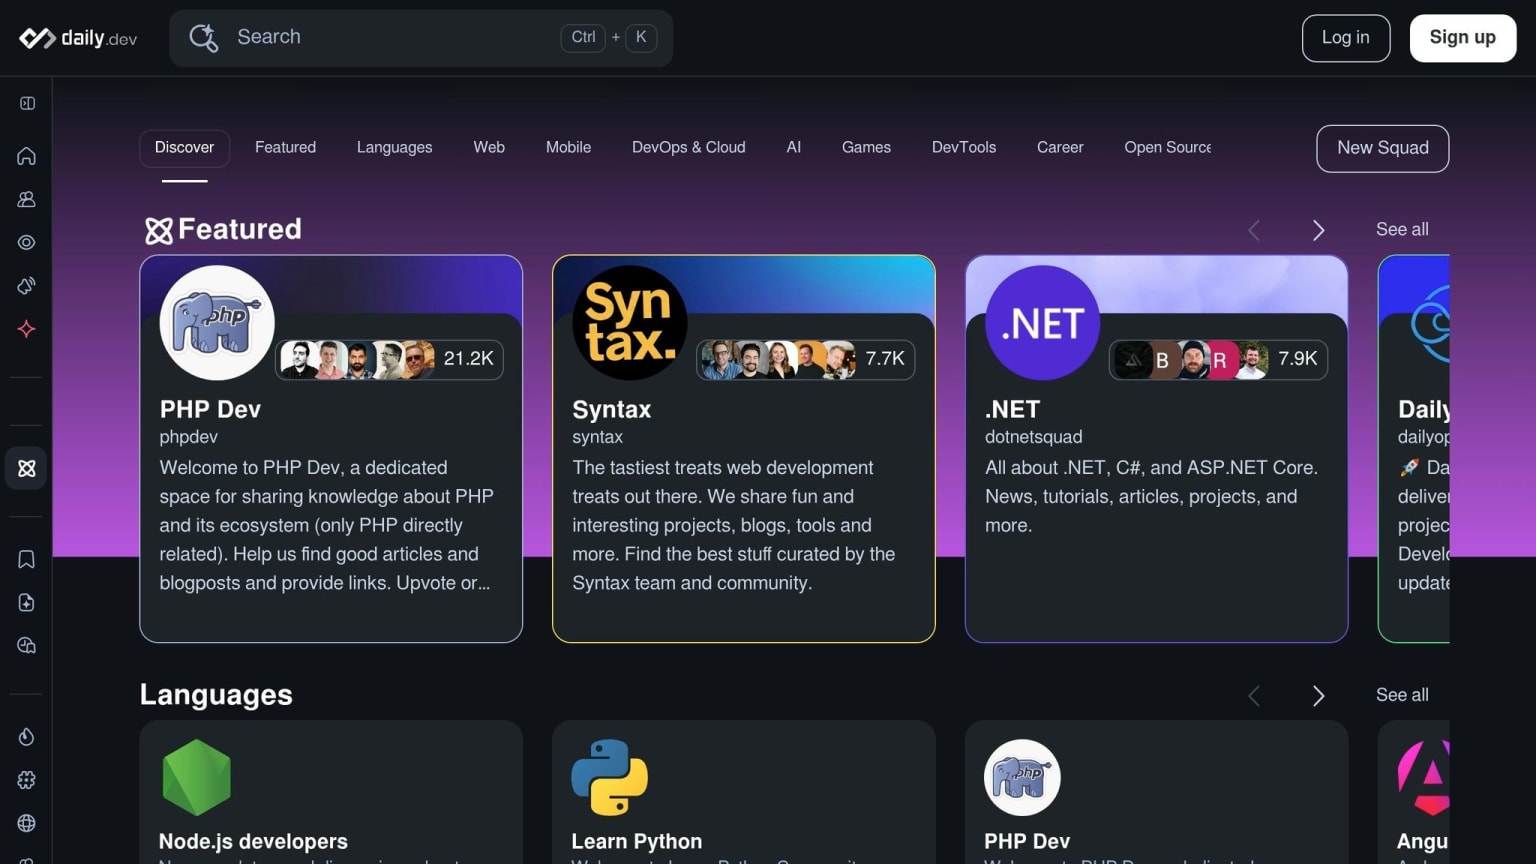This screenshot has width=1536, height=864.
Task: Open the Syntax squad card
Action: click(x=743, y=449)
